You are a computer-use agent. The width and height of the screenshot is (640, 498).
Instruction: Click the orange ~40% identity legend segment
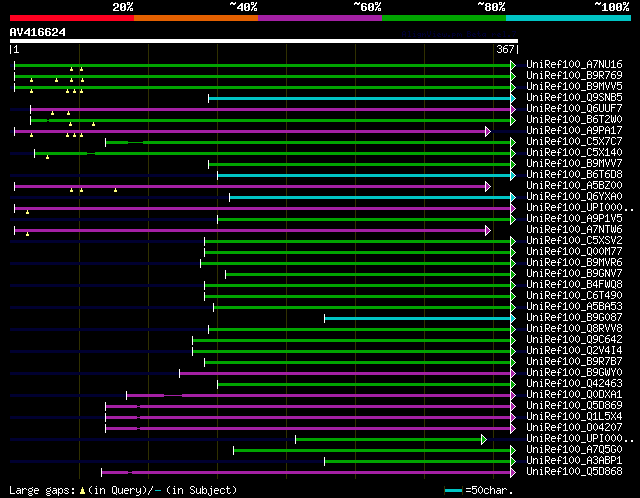[196, 18]
